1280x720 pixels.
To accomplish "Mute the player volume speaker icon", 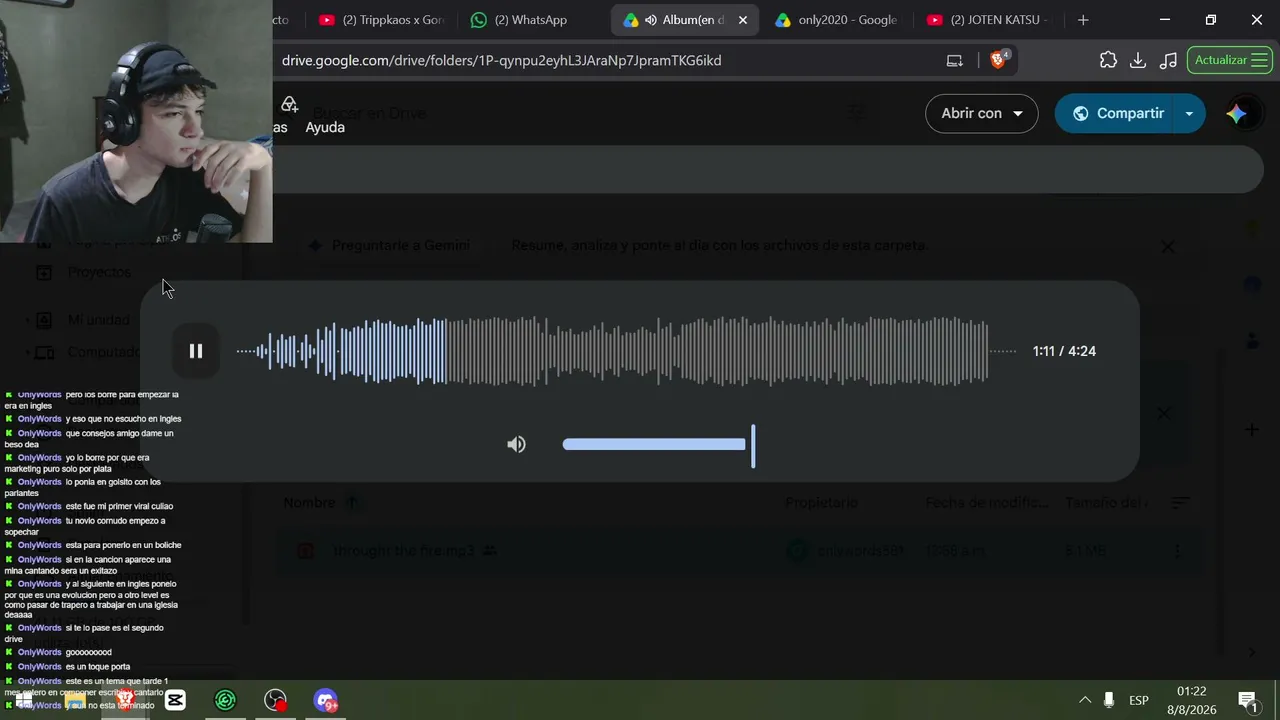I will pyautogui.click(x=516, y=445).
